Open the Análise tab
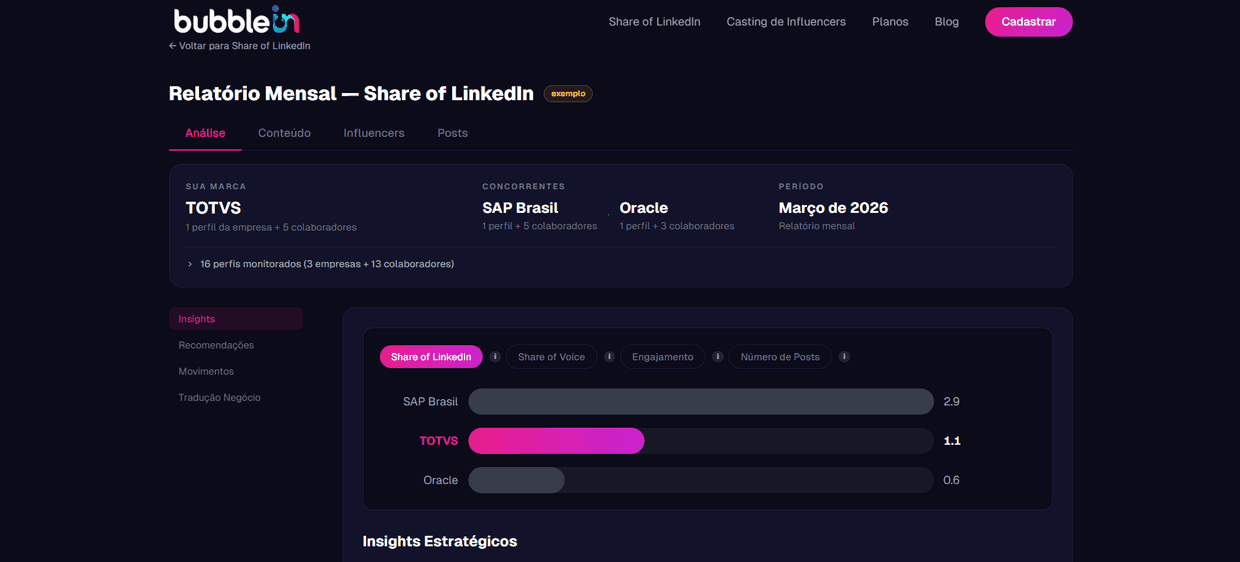 click(205, 133)
